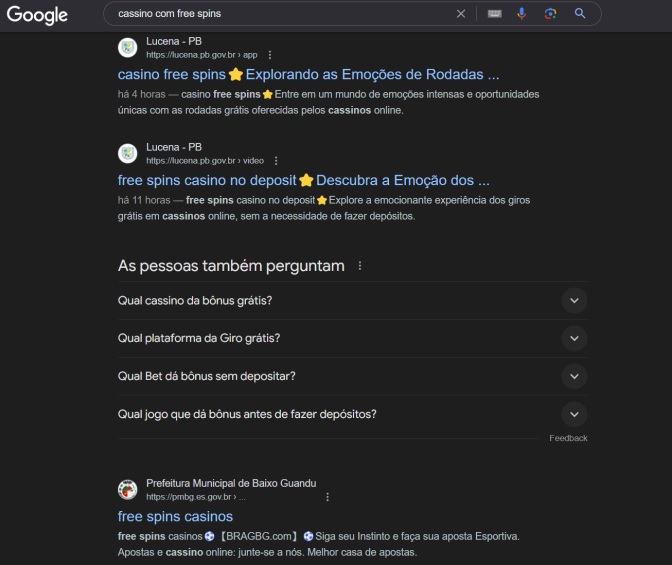Click question text 'Qual Bet dá bônus sem depositar?'
672x565 pixels.
click(207, 376)
